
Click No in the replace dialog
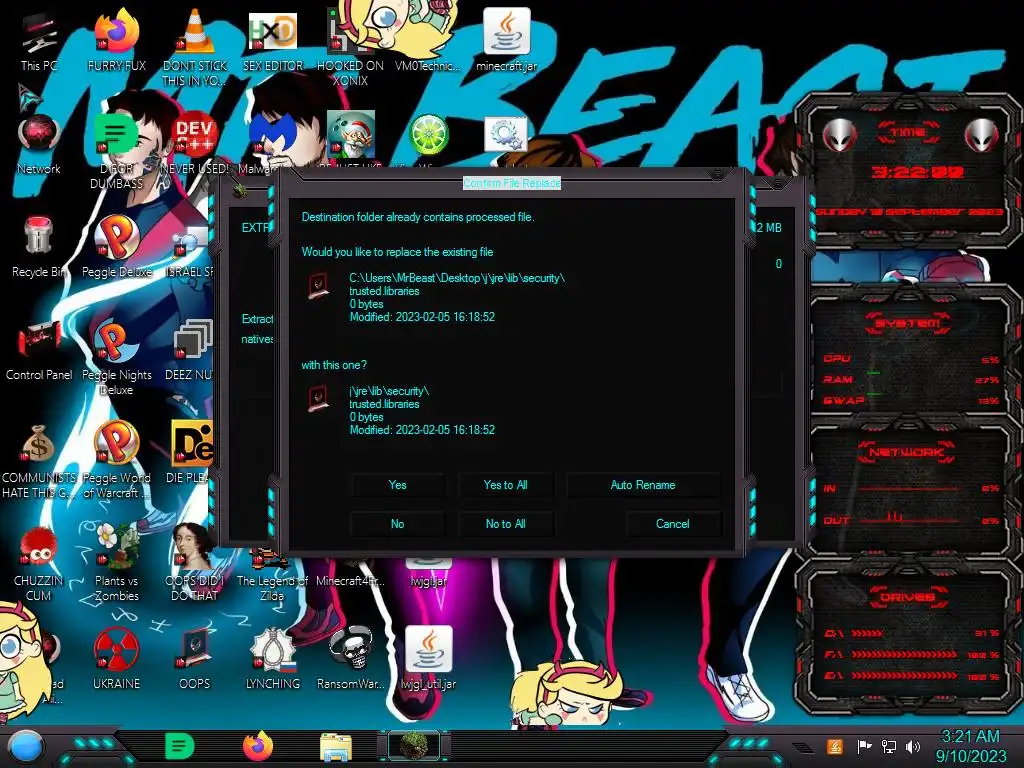coord(397,524)
